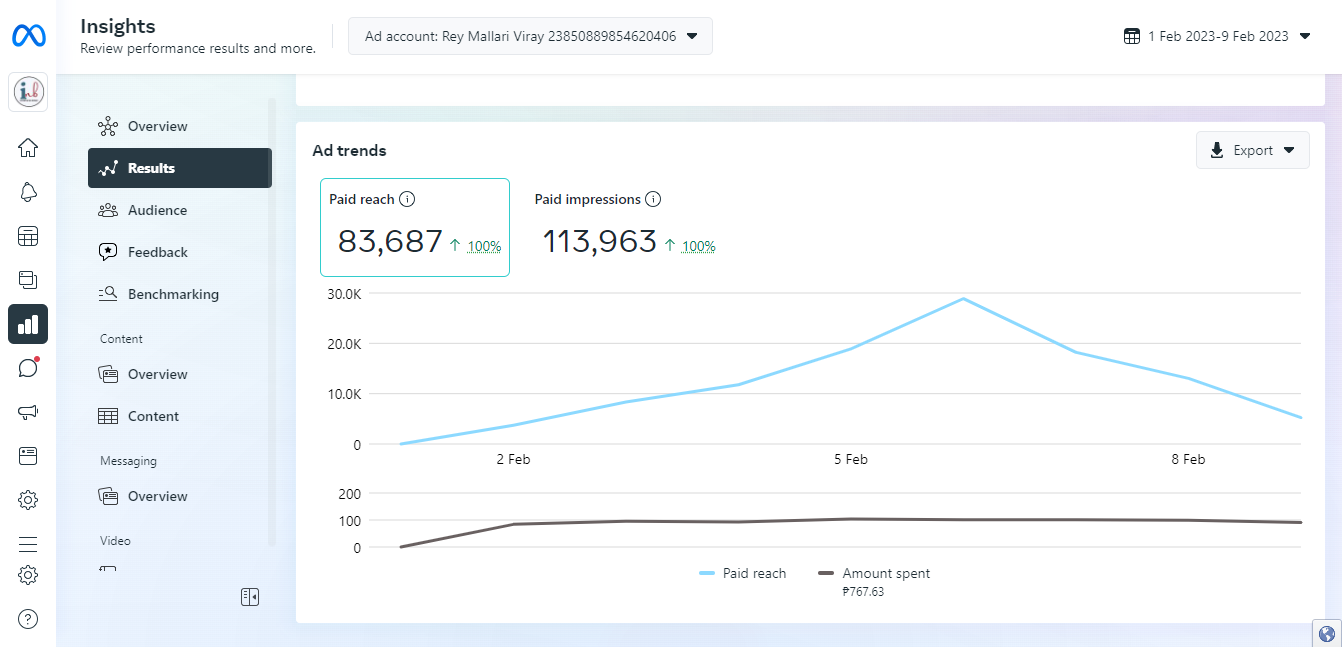Toggle the Paid reach legend series
Viewport: 1342px width, 647px height.
(743, 574)
